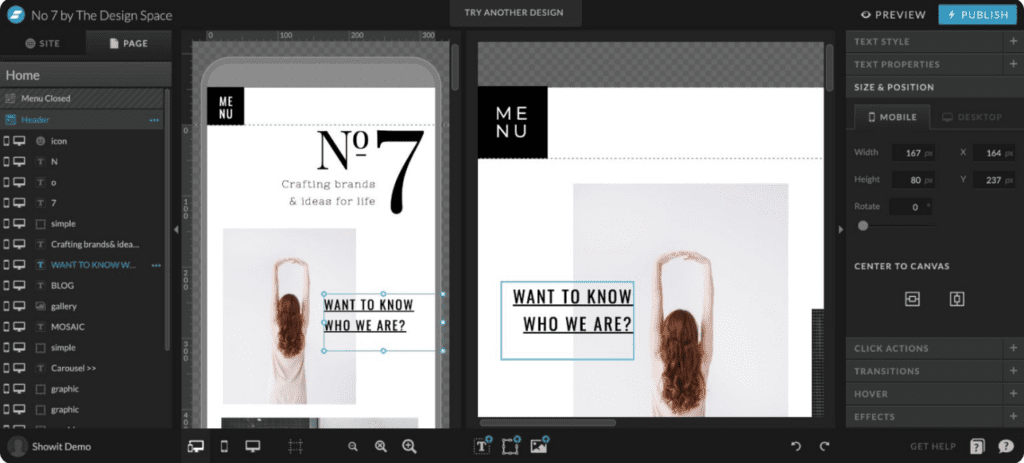
Task: Click the icon layer's globe symbol
Action: 40,140
